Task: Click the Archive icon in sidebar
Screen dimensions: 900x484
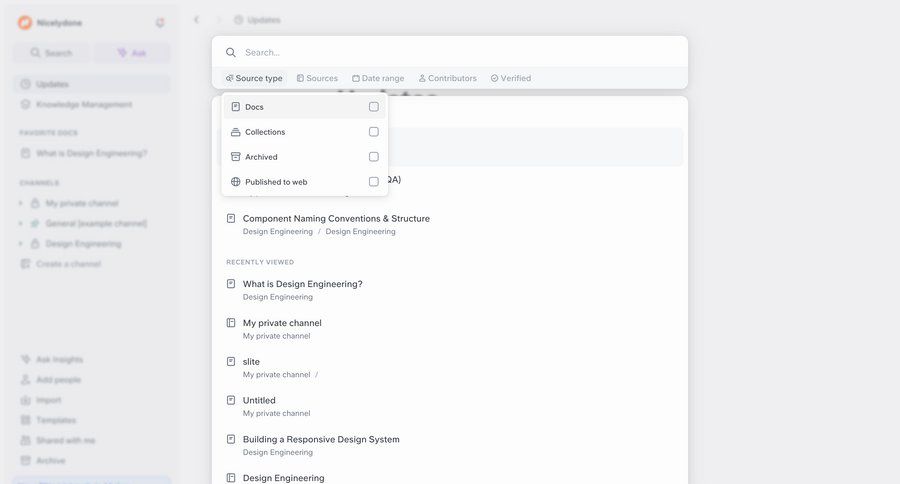Action: click(x=26, y=461)
